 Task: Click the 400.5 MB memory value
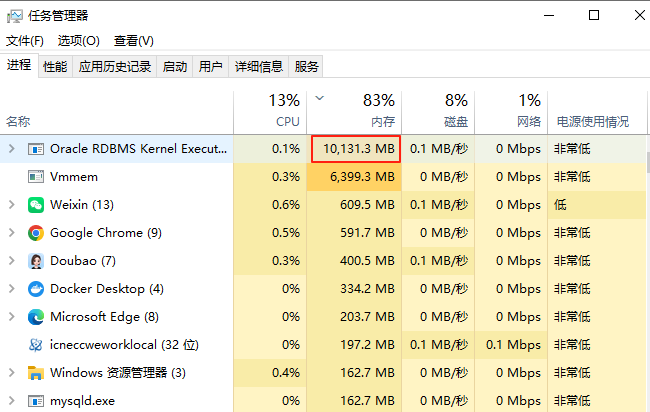(x=367, y=261)
